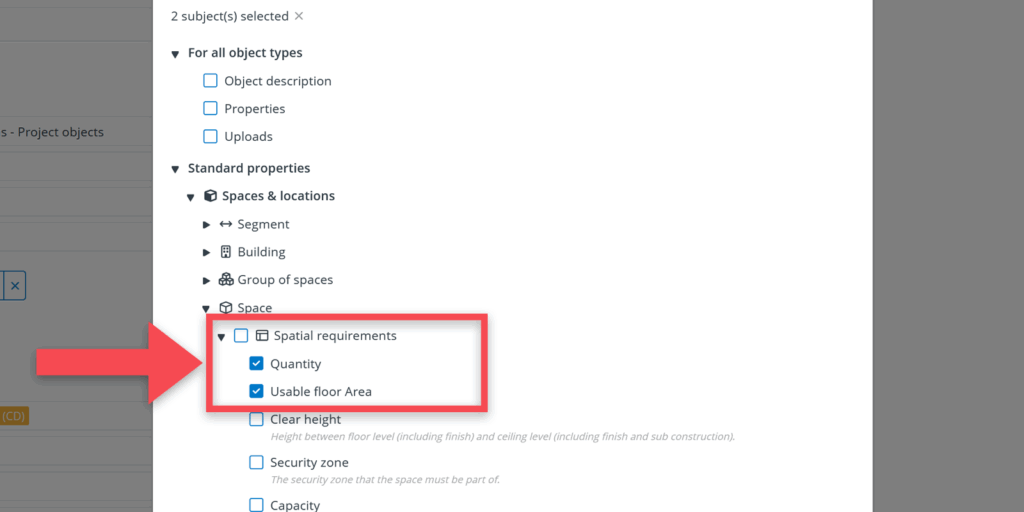This screenshot has height=512, width=1024.
Task: Uncheck the Quantity checkbox
Action: coord(257,364)
